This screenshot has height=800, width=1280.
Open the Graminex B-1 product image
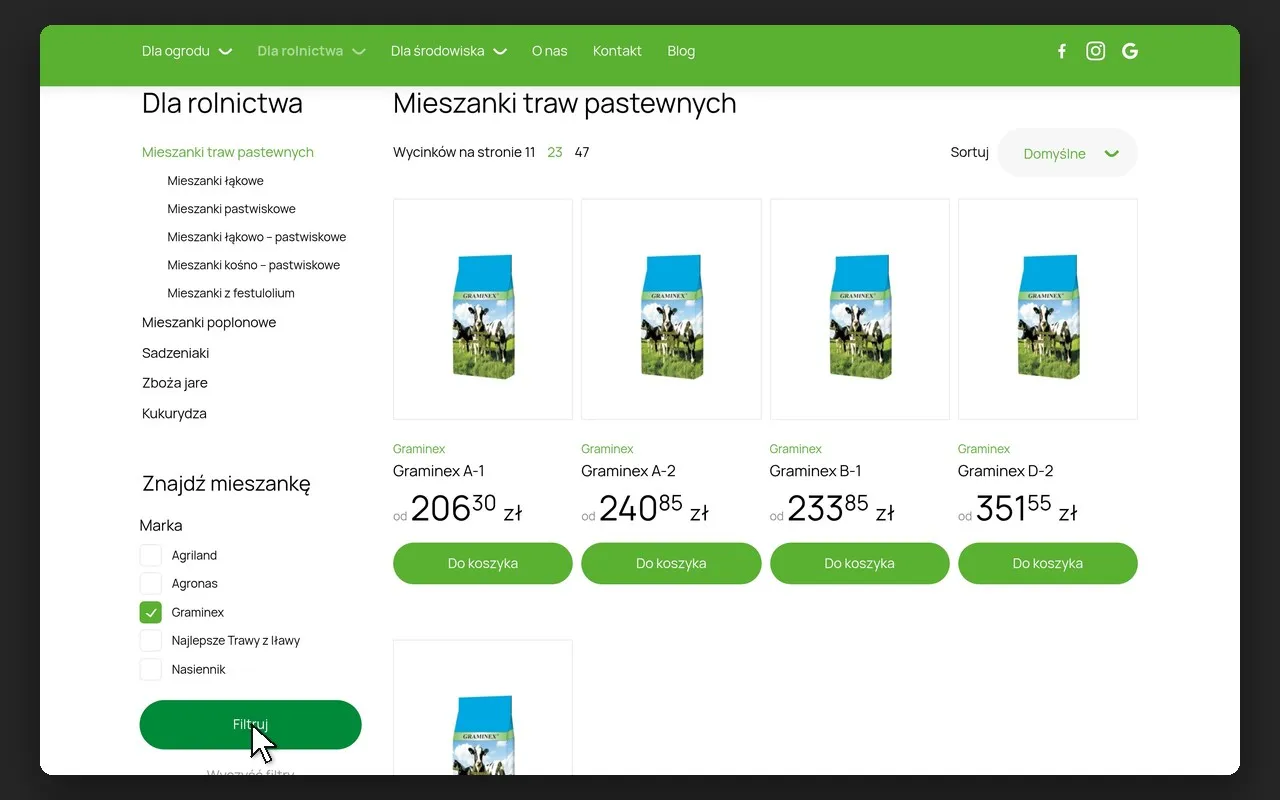[859, 309]
